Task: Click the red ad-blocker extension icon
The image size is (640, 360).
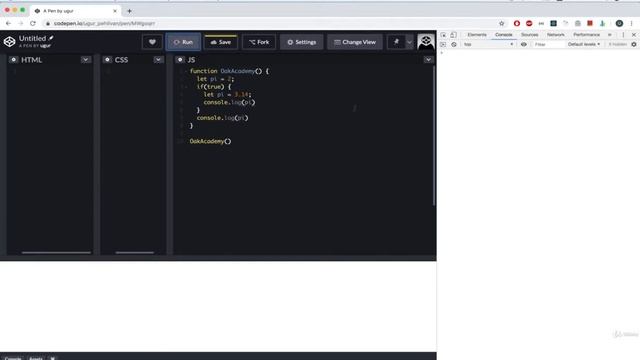Action: [529, 23]
